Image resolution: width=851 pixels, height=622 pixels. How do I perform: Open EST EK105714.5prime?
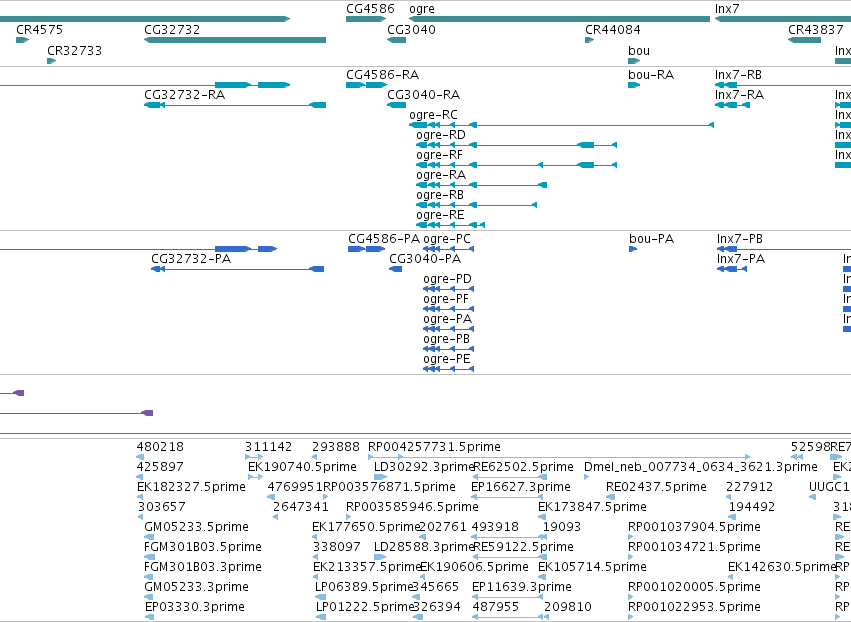point(592,567)
